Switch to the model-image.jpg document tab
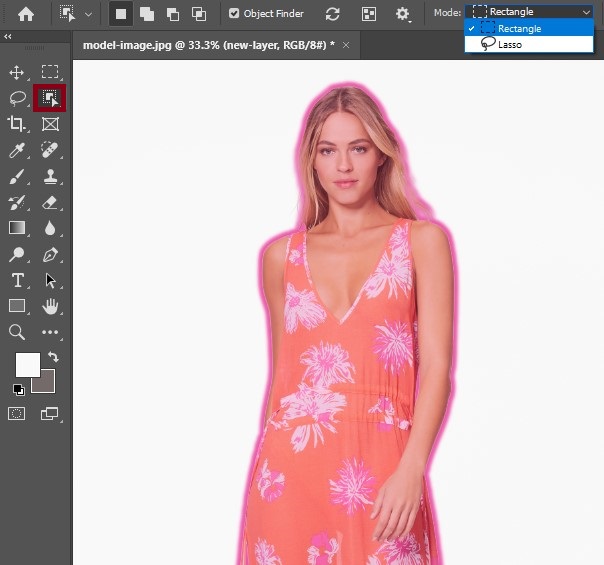Screen dimensions: 604x565 click(x=209, y=45)
